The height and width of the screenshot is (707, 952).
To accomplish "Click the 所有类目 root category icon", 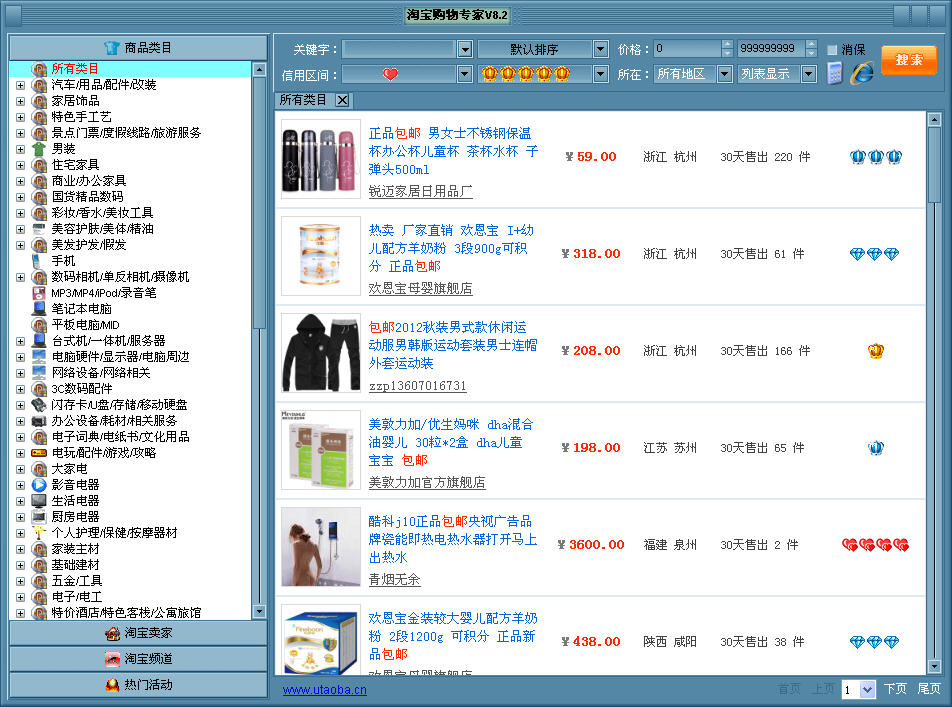I will (39, 69).
